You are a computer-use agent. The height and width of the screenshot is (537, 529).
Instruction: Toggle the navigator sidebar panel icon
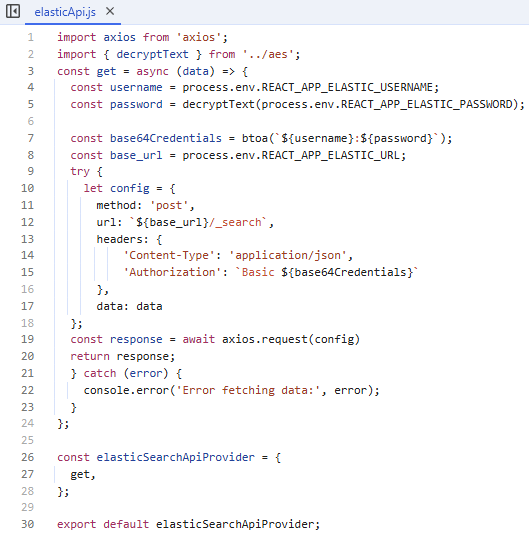tap(13, 11)
